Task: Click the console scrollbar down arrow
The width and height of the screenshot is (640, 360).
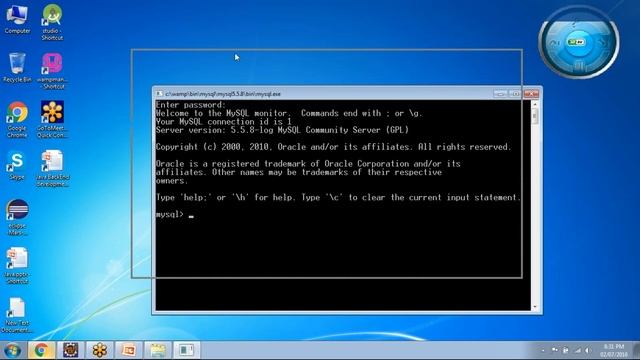Action: pos(535,307)
